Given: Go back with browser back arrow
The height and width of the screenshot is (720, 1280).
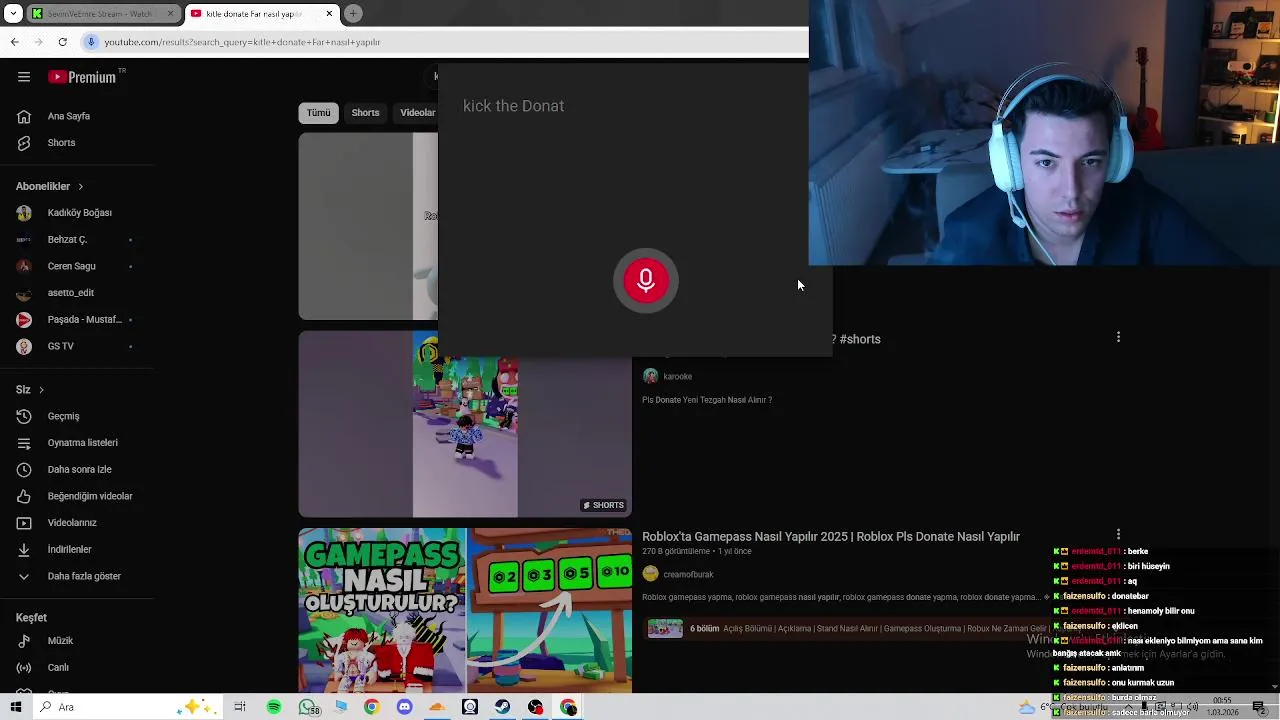Looking at the screenshot, I should click(x=14, y=42).
